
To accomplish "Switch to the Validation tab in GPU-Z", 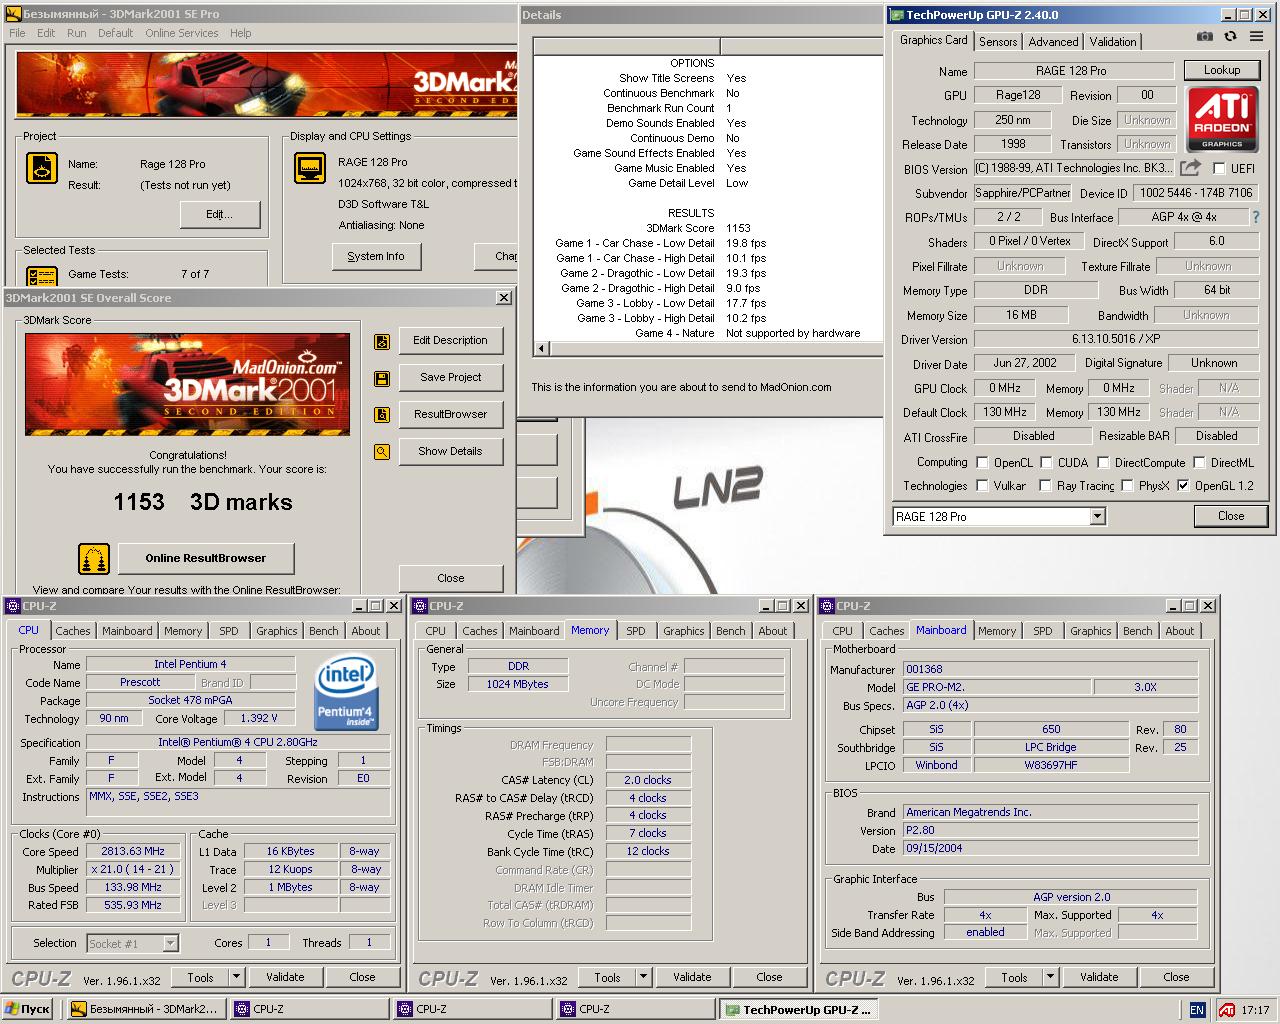I will coord(1113,42).
